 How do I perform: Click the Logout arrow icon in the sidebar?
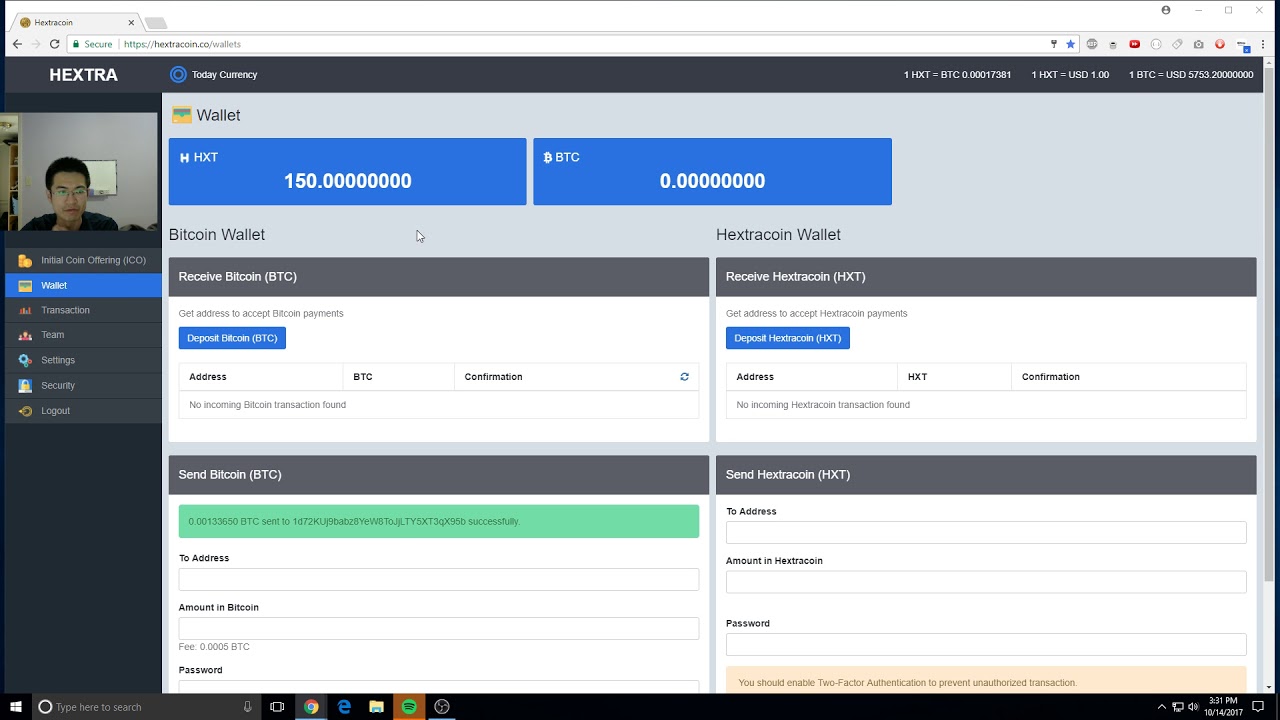click(25, 411)
